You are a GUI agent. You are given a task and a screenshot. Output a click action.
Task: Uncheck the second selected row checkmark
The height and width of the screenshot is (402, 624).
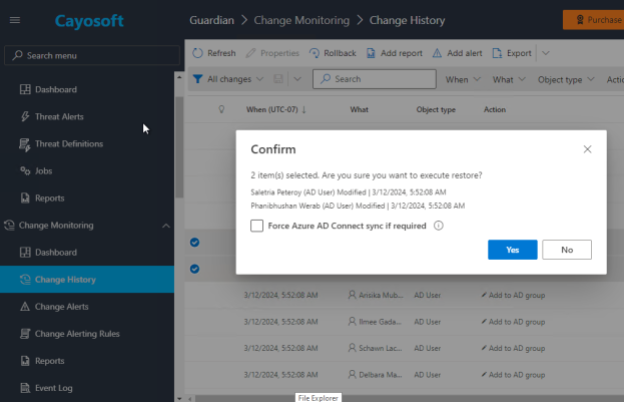195,269
